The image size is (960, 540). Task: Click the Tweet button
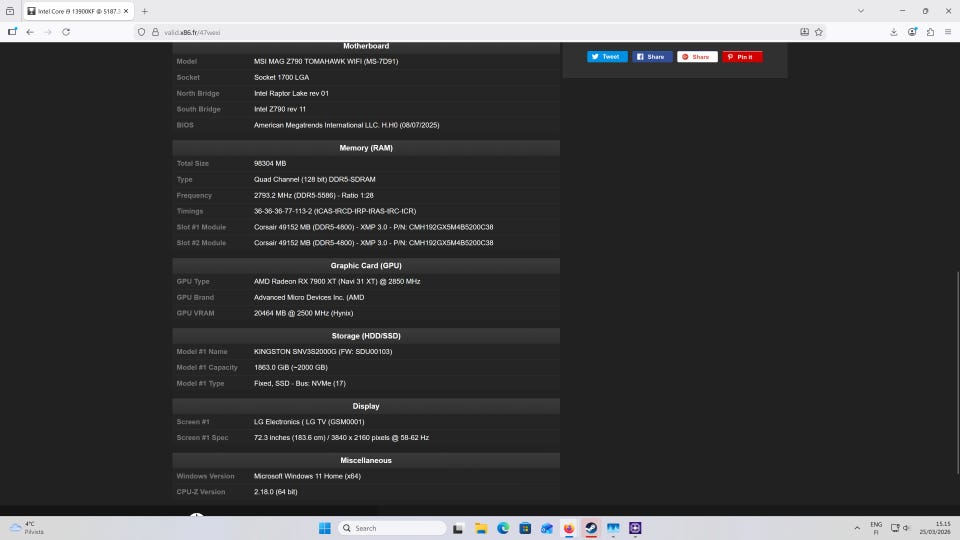(x=607, y=56)
